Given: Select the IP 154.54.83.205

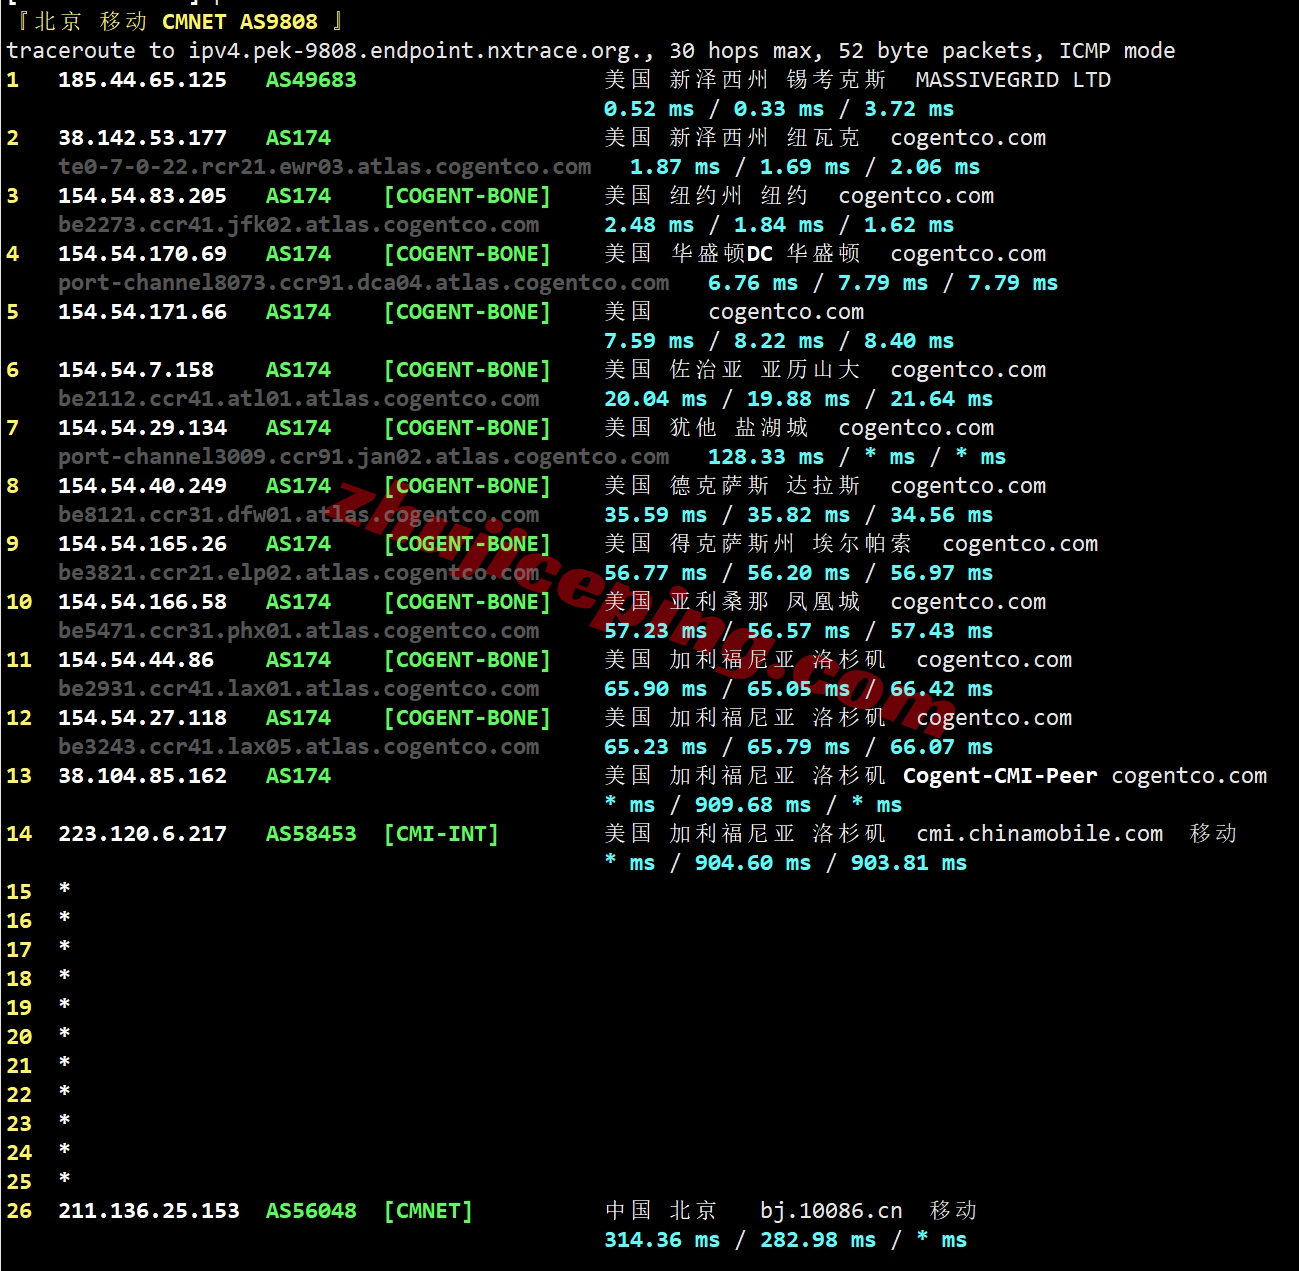Looking at the screenshot, I should click(x=142, y=196).
